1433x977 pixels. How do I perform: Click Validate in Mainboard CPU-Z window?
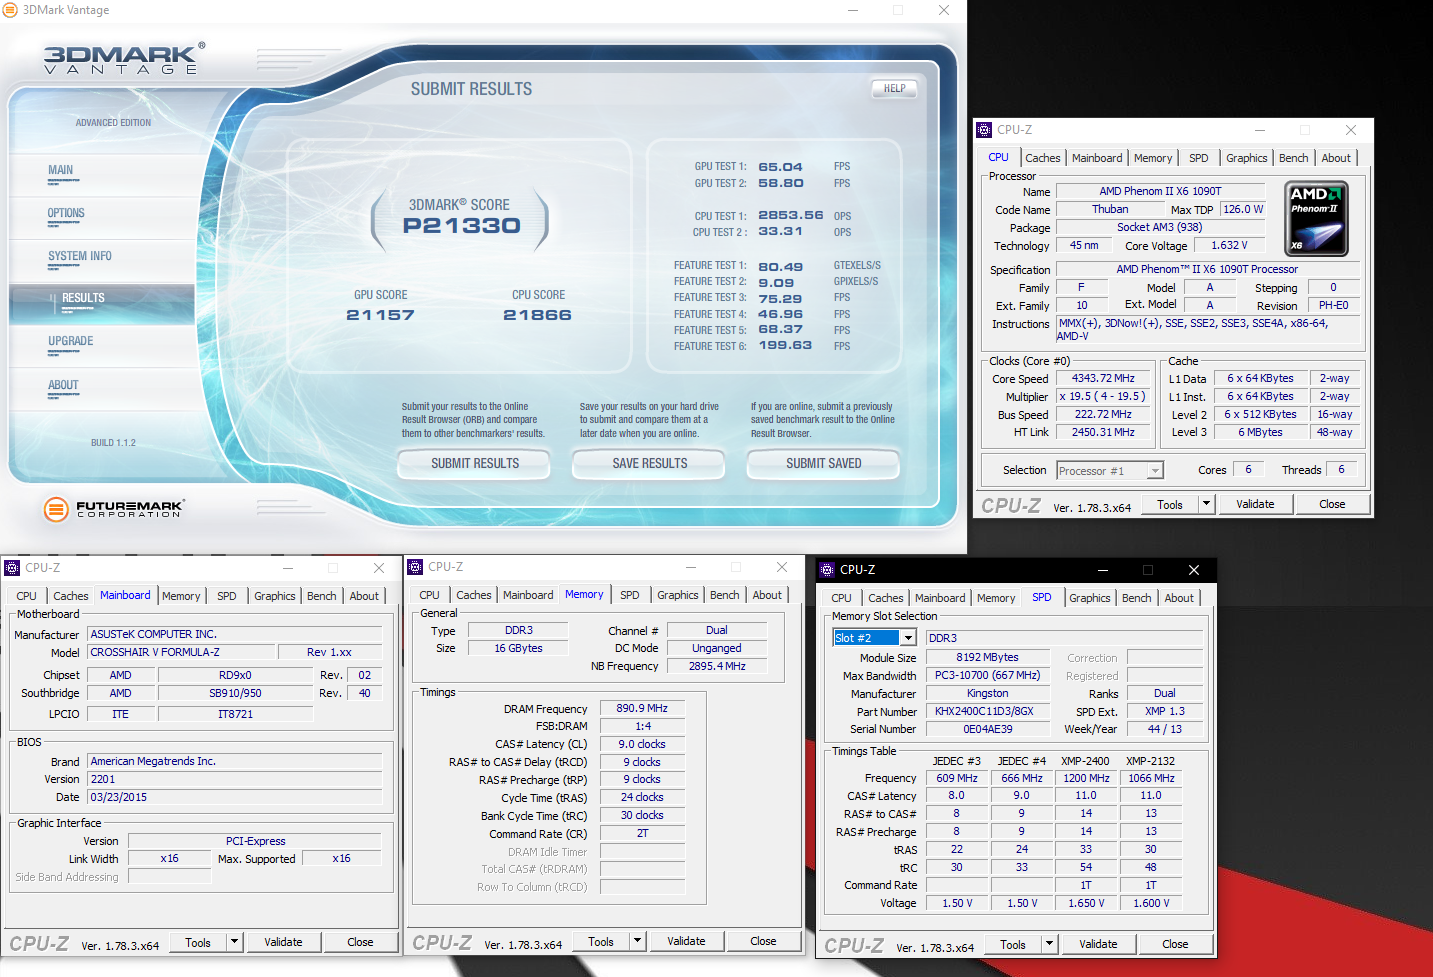point(283,942)
